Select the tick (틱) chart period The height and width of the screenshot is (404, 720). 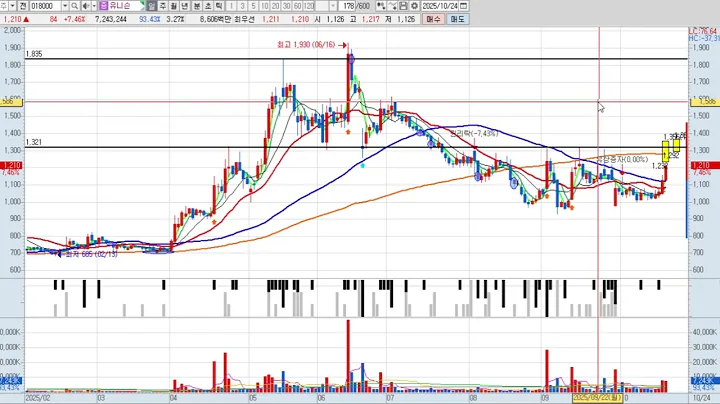[x=219, y=6]
